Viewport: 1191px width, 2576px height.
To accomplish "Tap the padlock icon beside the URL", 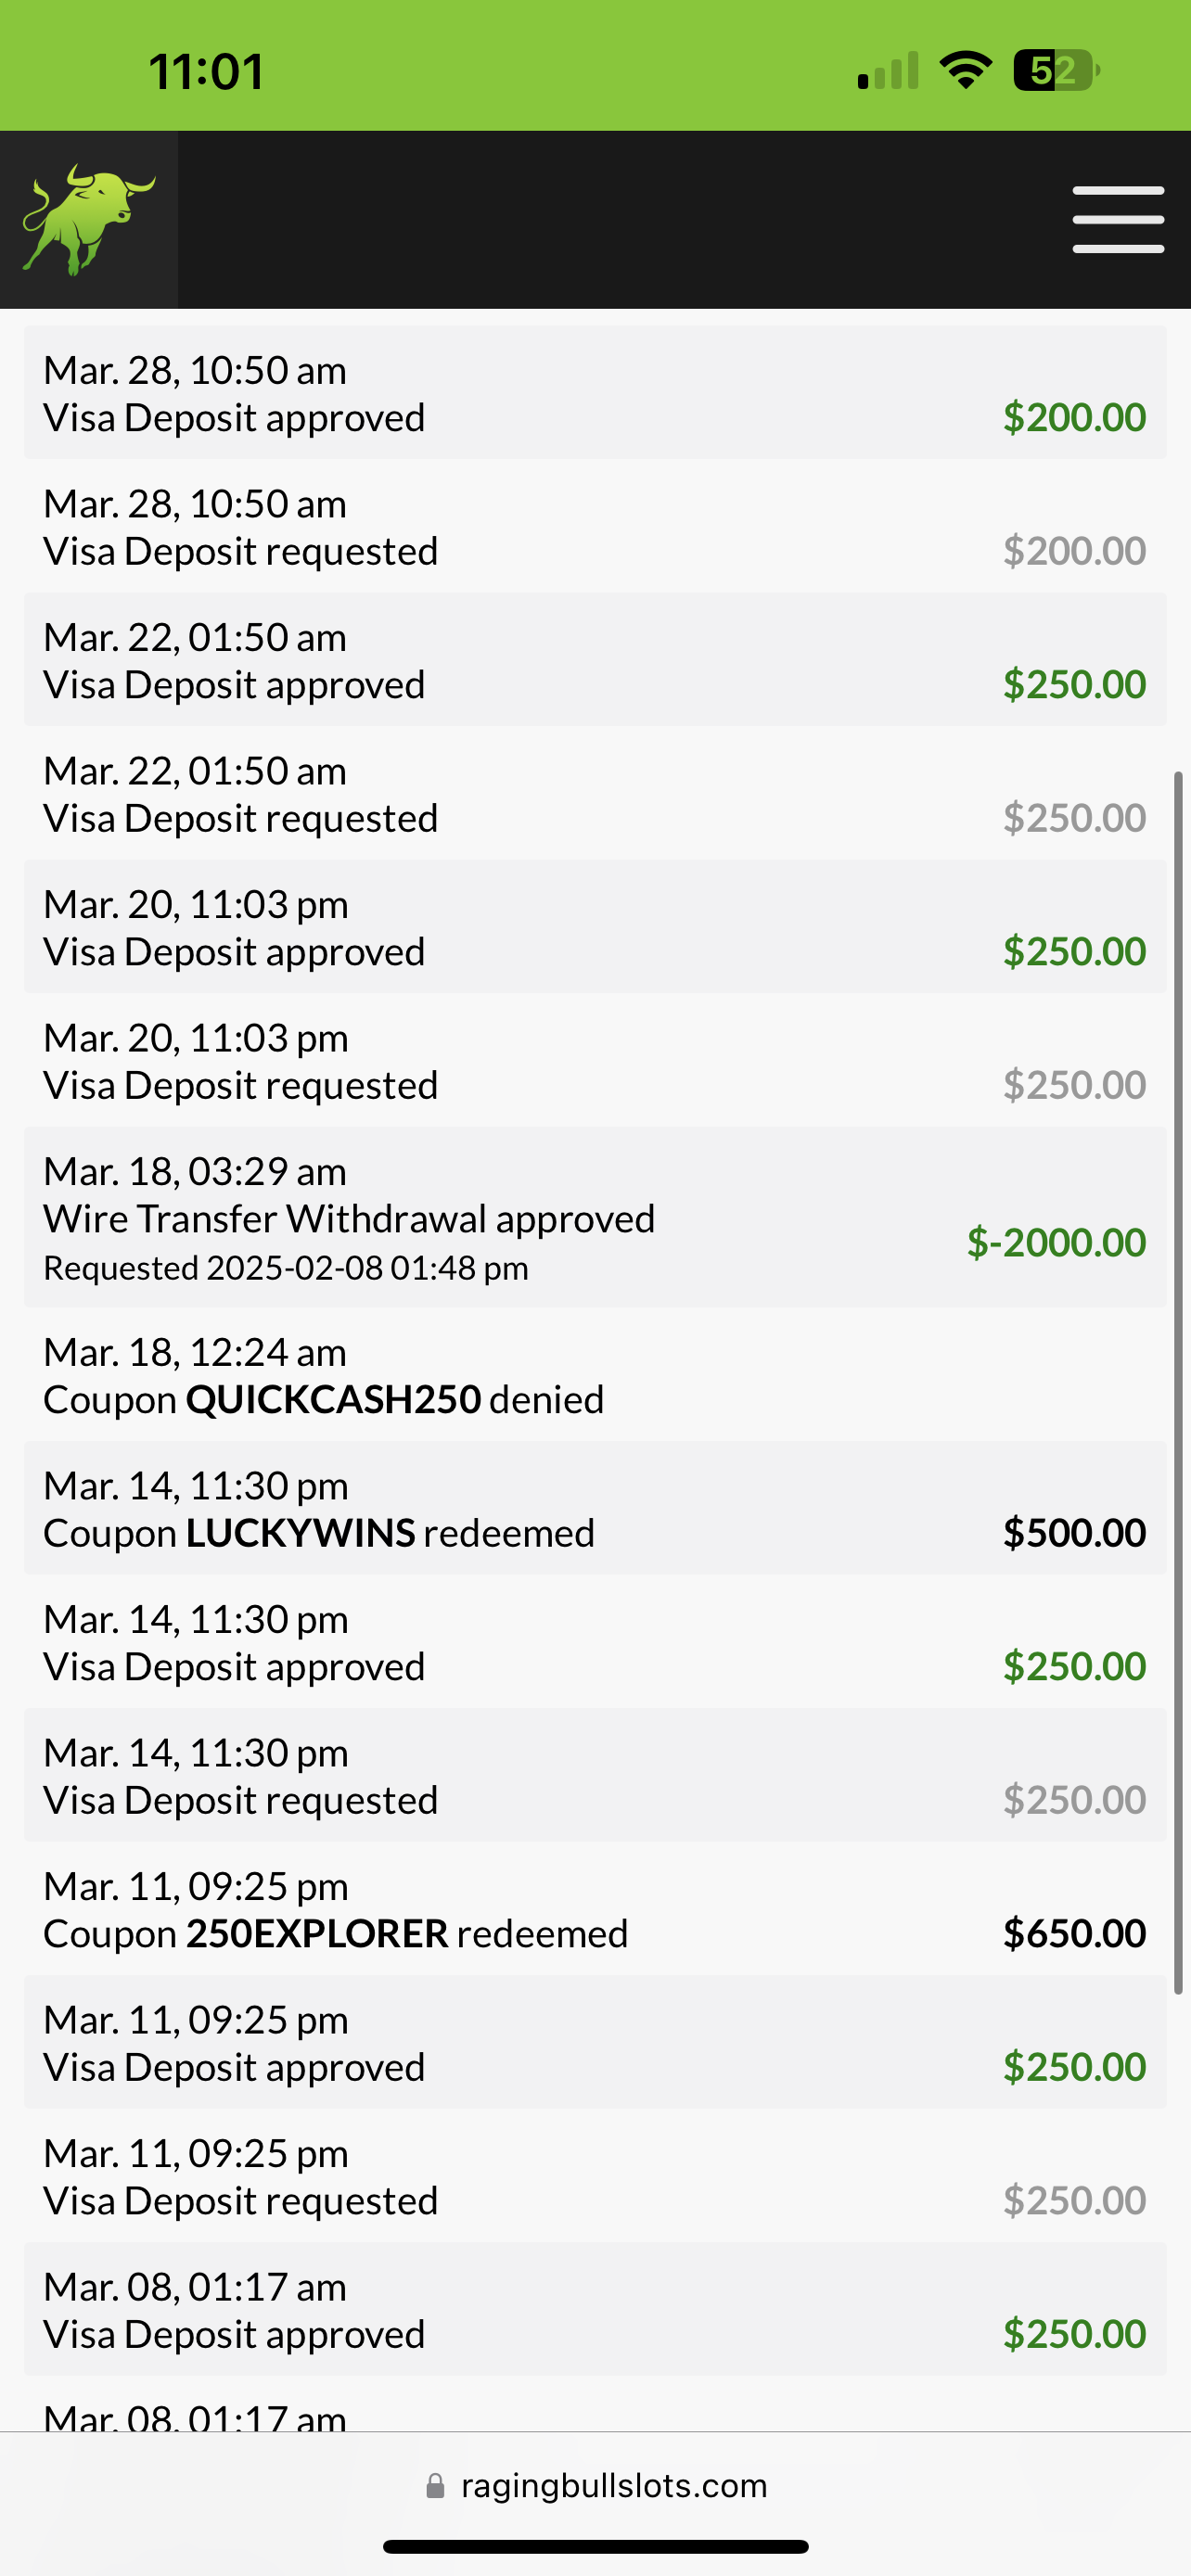I will [435, 2486].
